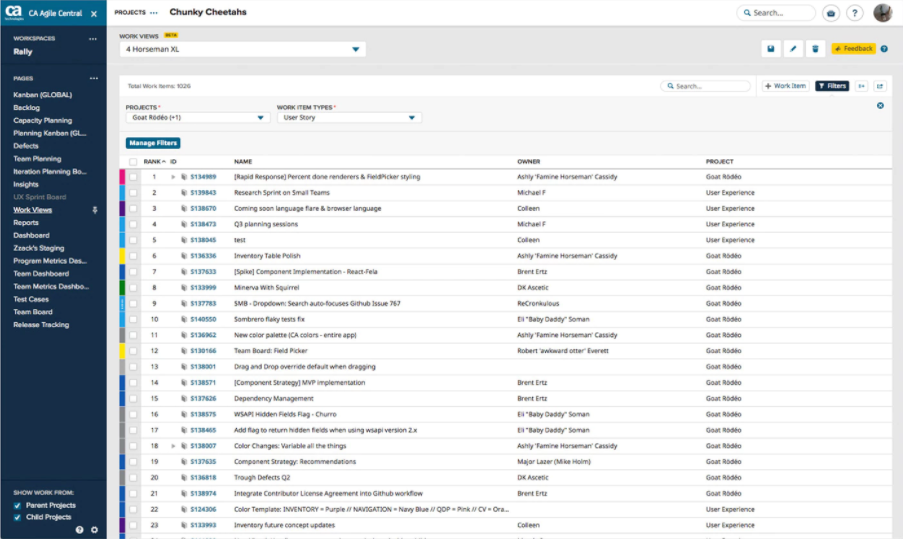Tick the checkbox for rank 1 row
This screenshot has width=903, height=539.
pyautogui.click(x=133, y=177)
